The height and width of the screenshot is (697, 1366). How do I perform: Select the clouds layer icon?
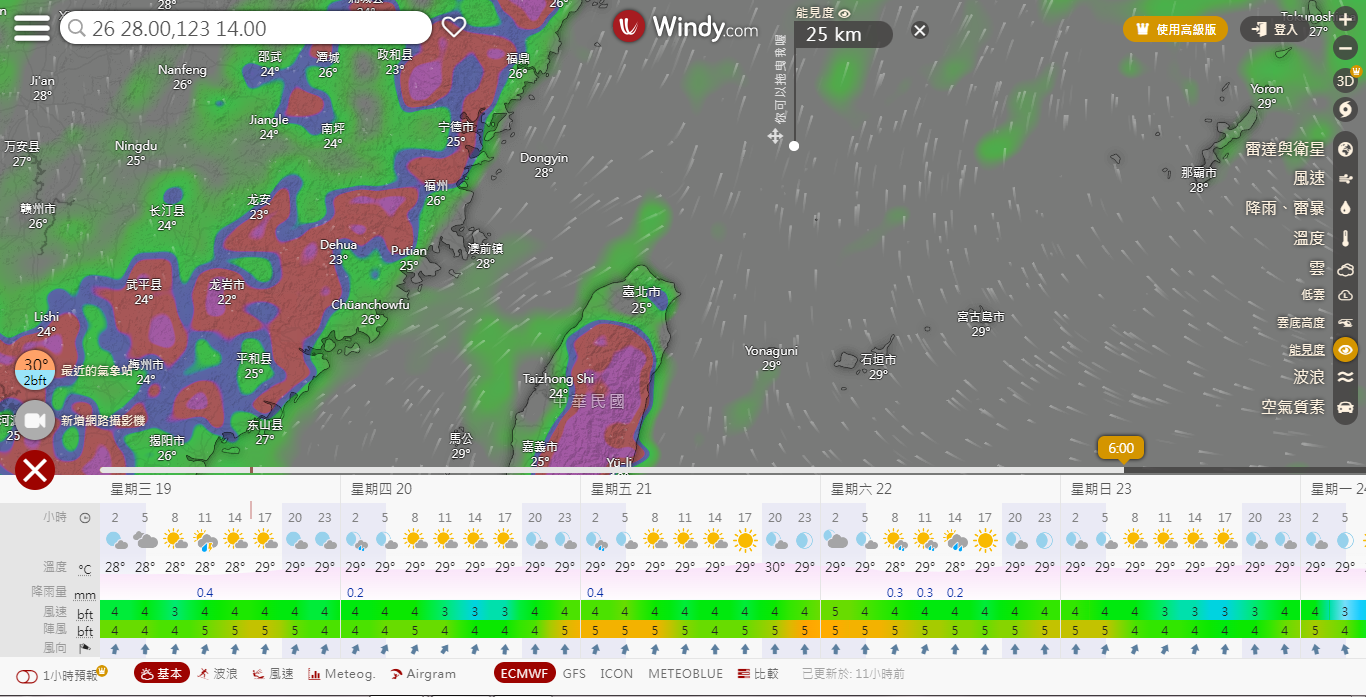[x=1346, y=269]
